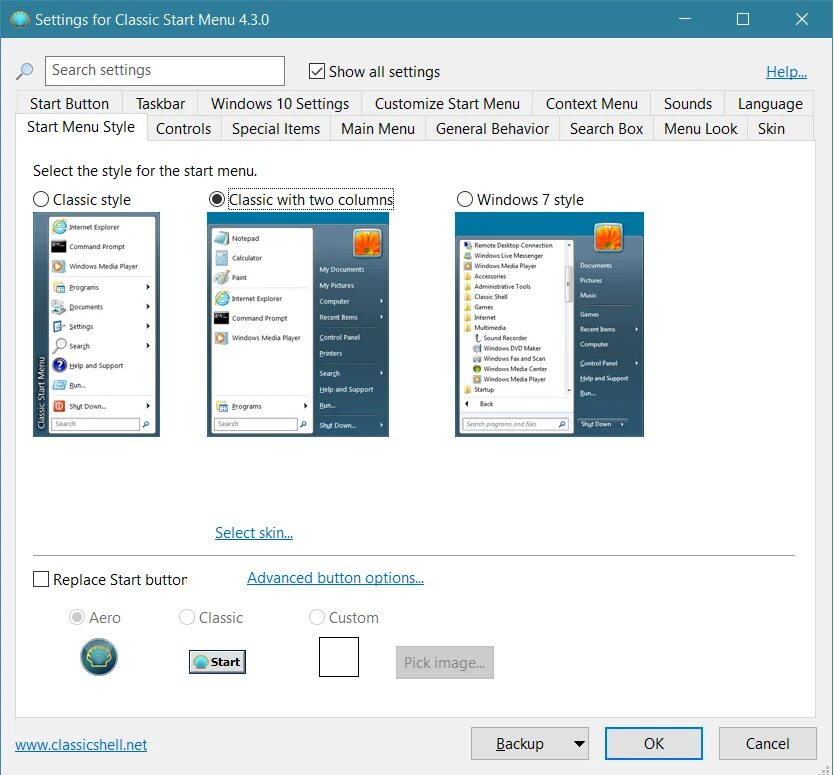Click the Classic style preview image

96,324
